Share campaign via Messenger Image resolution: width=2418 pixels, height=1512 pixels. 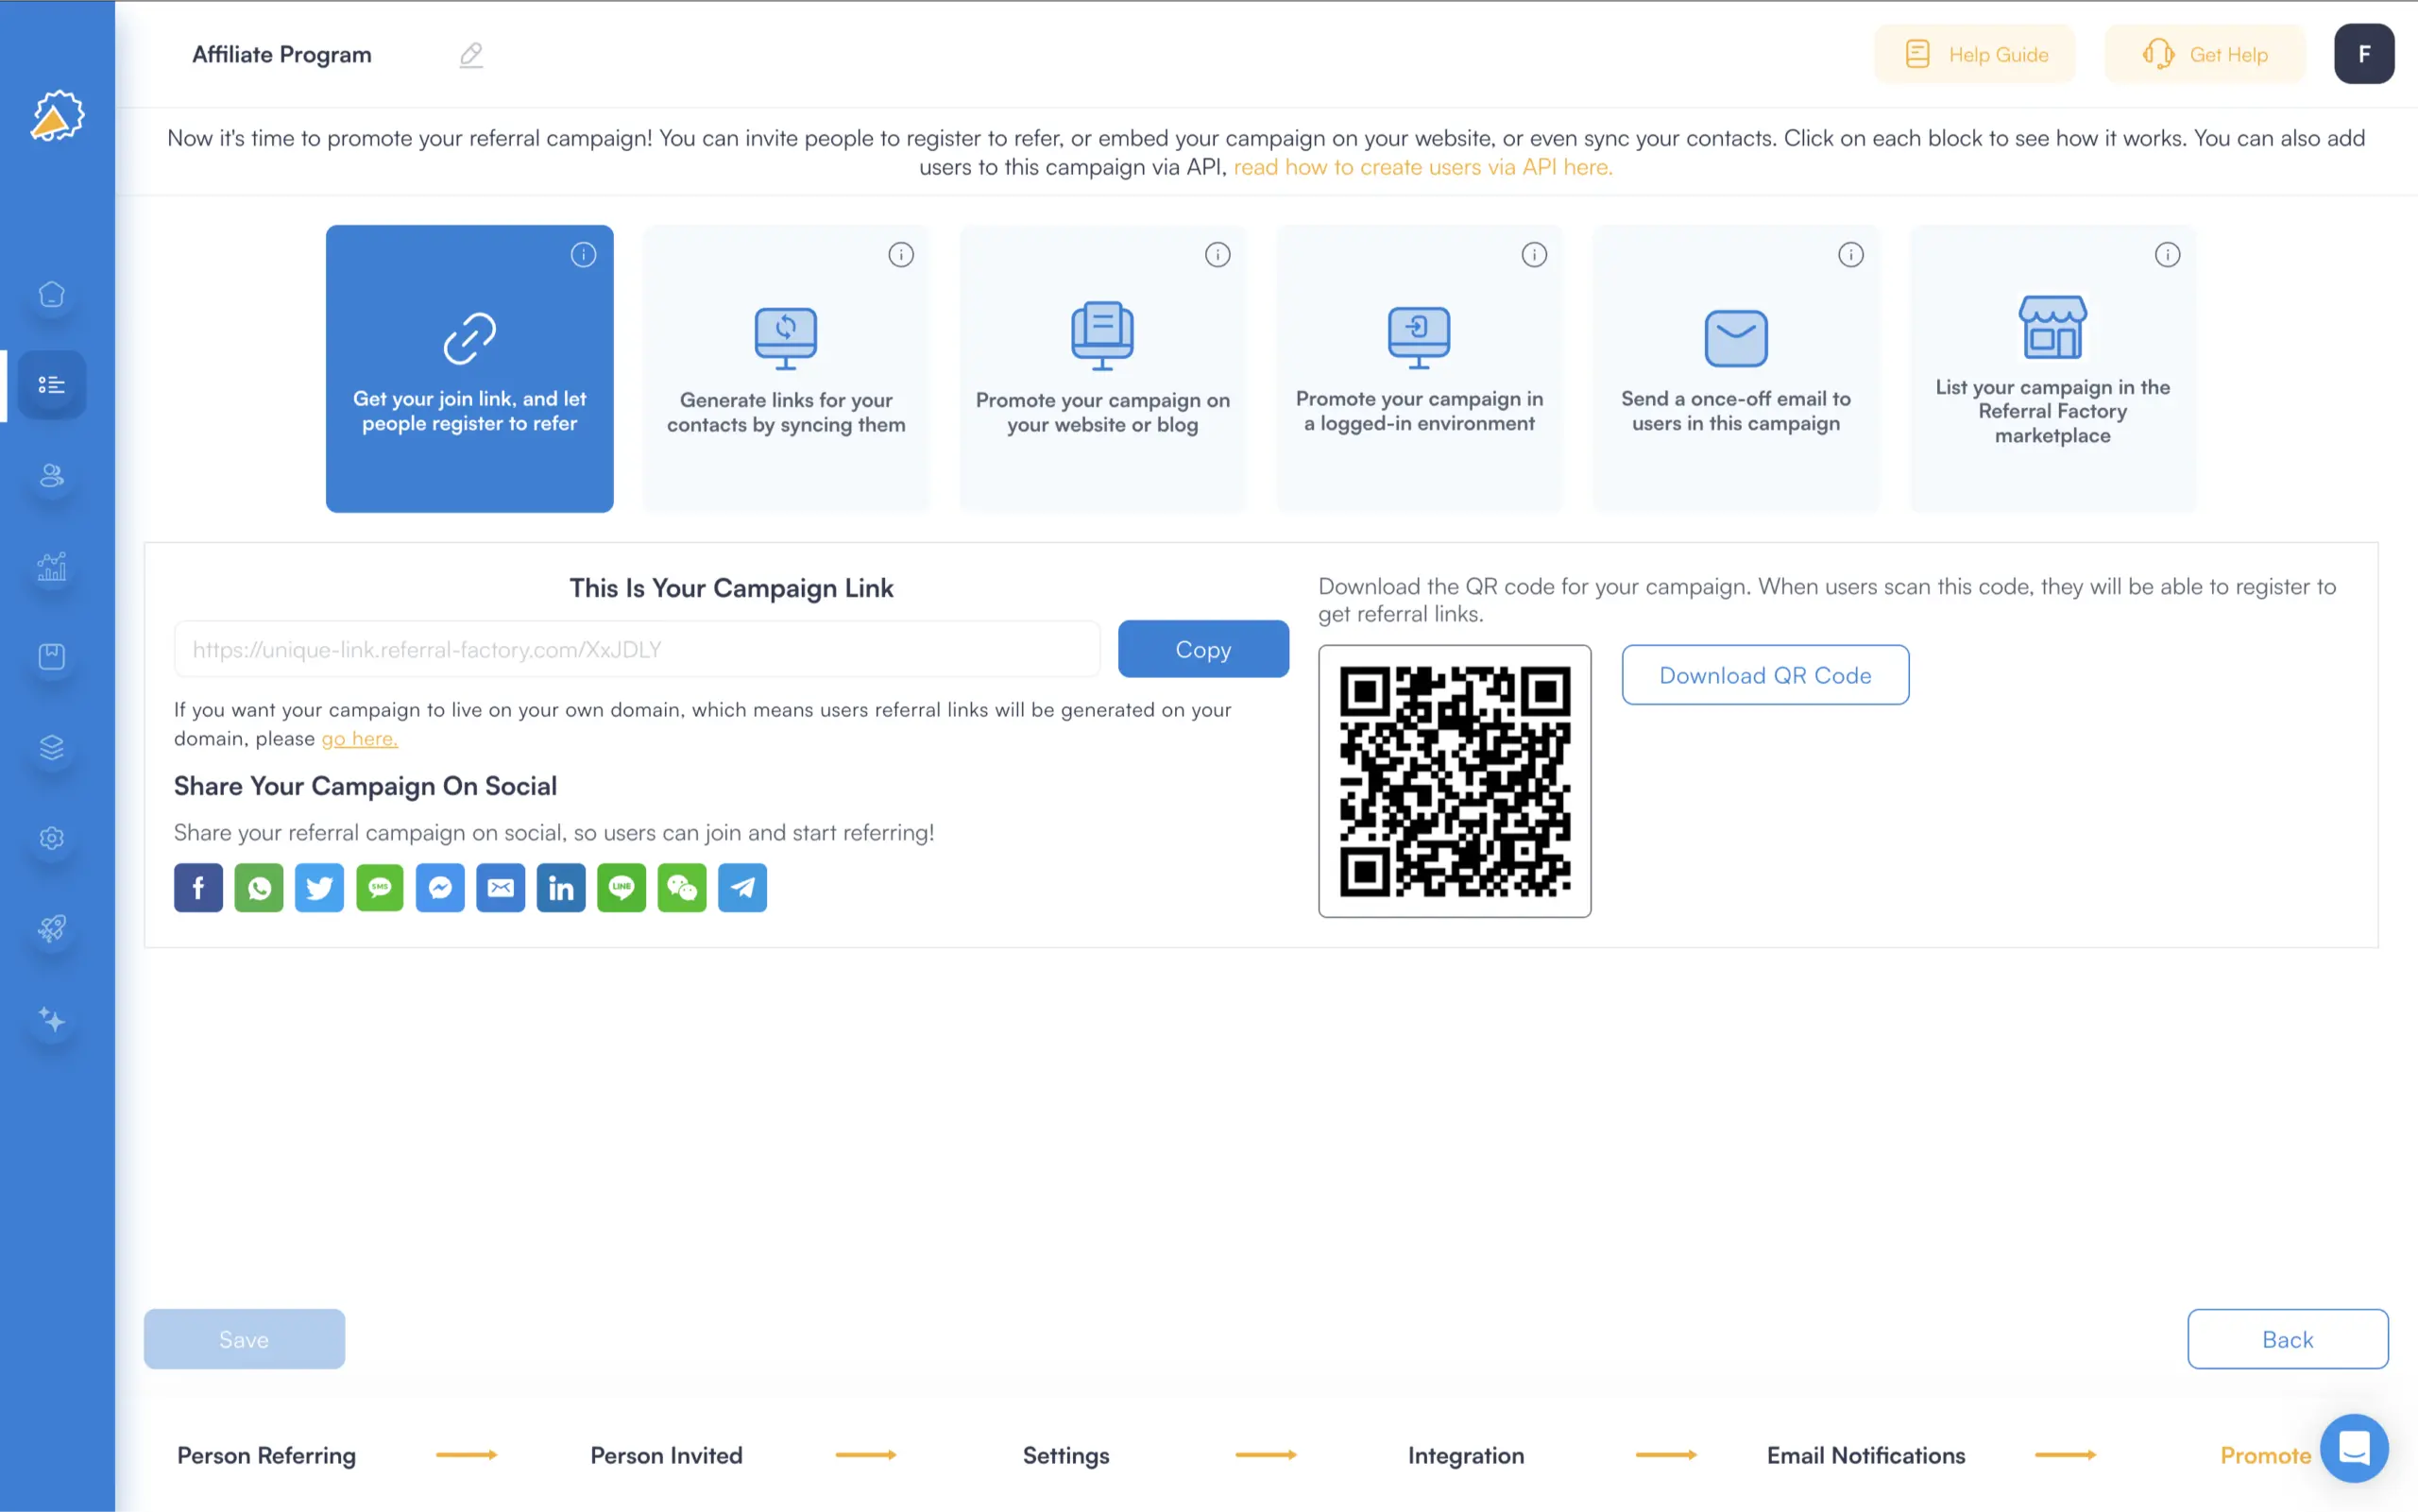coord(440,888)
